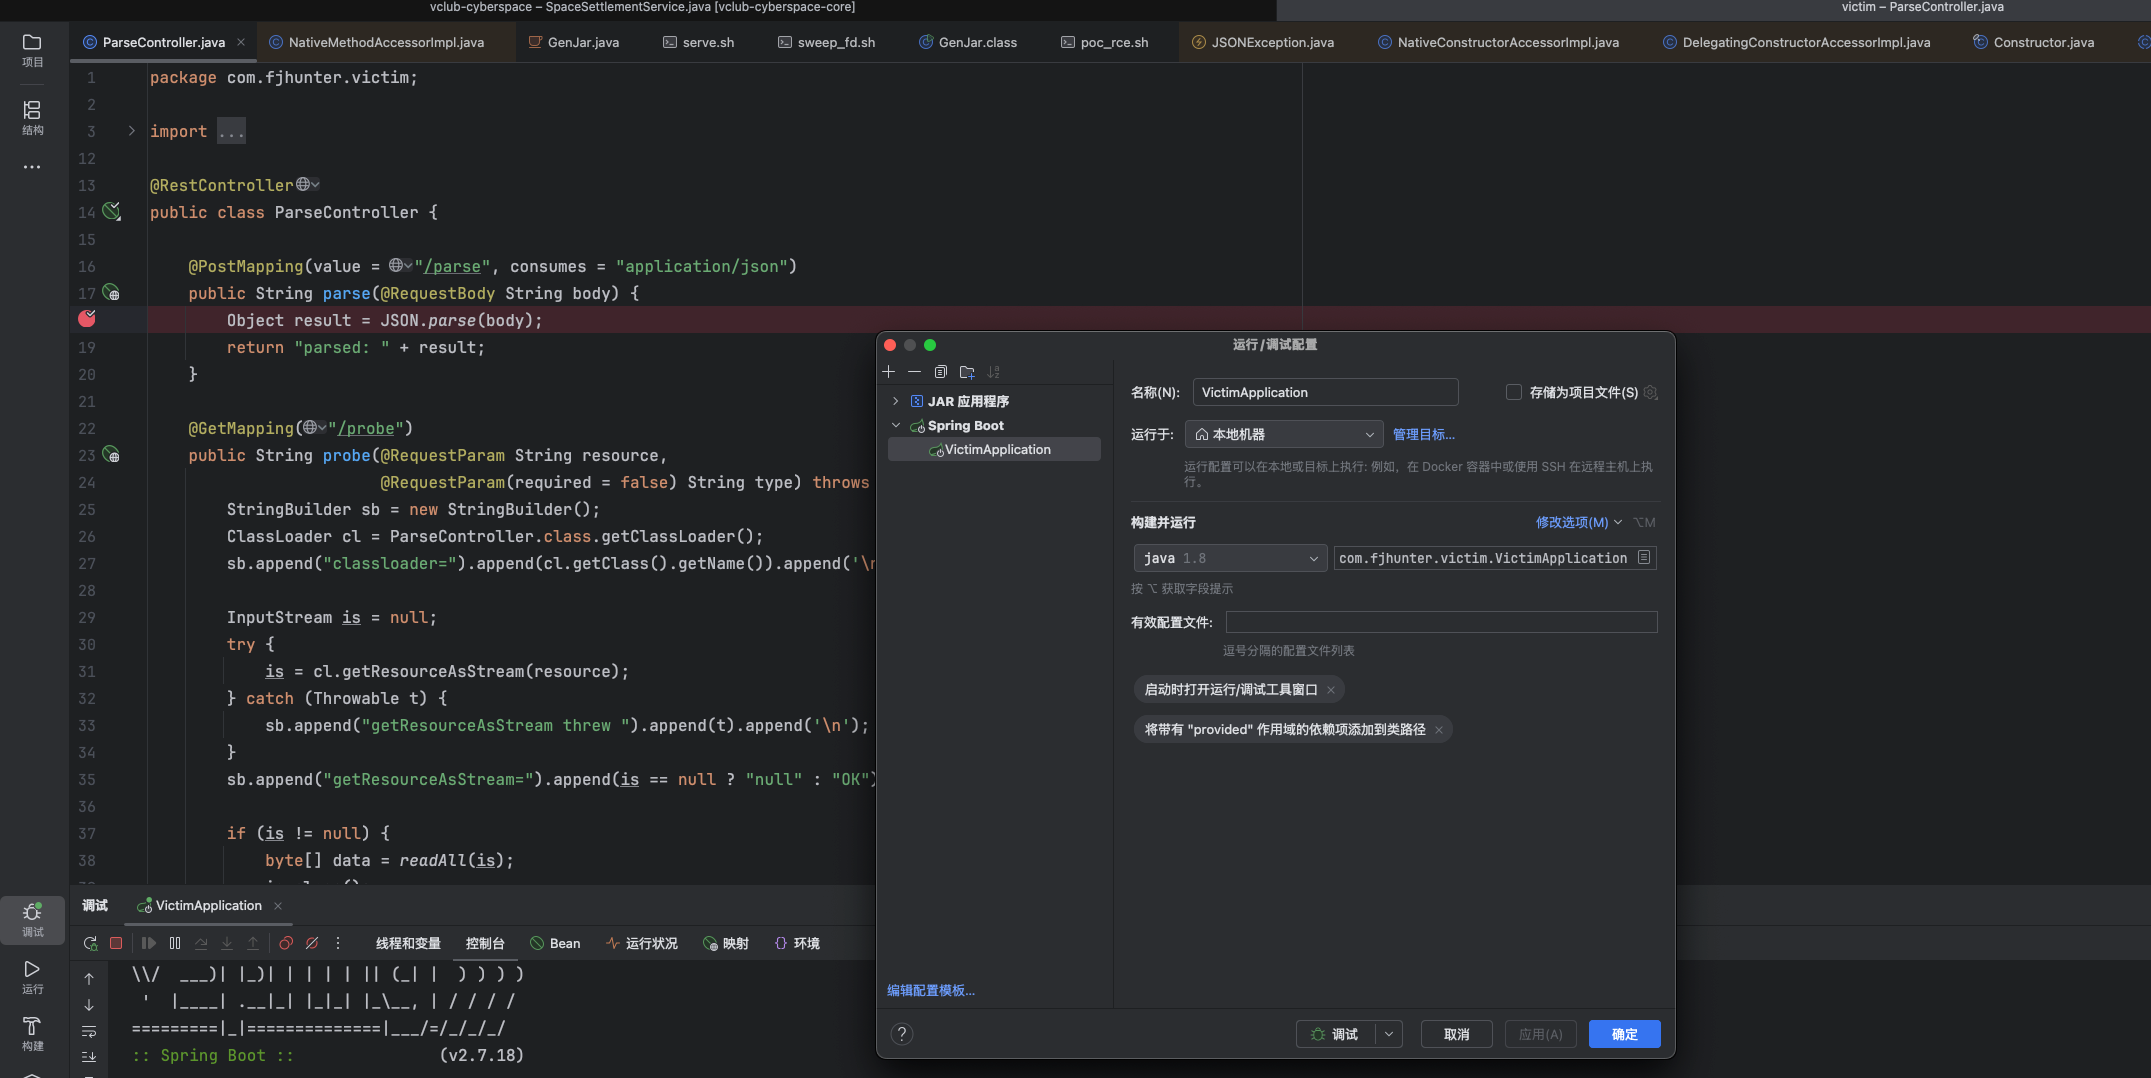The image size is (2151, 1078).
Task: Select VictimApplication in configuration tree
Action: [x=994, y=449]
